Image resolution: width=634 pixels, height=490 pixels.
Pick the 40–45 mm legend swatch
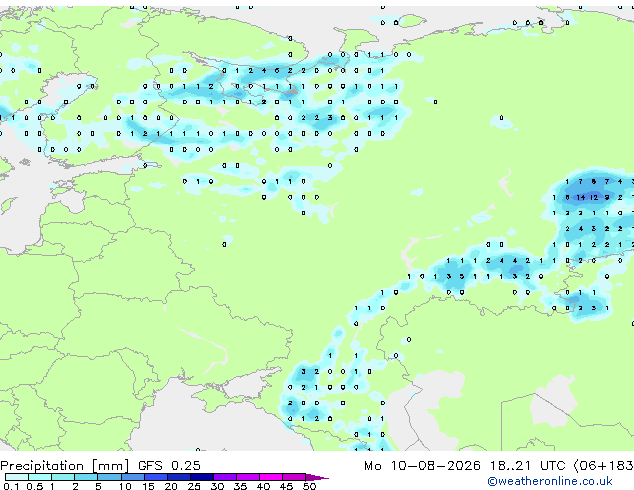coord(271,477)
